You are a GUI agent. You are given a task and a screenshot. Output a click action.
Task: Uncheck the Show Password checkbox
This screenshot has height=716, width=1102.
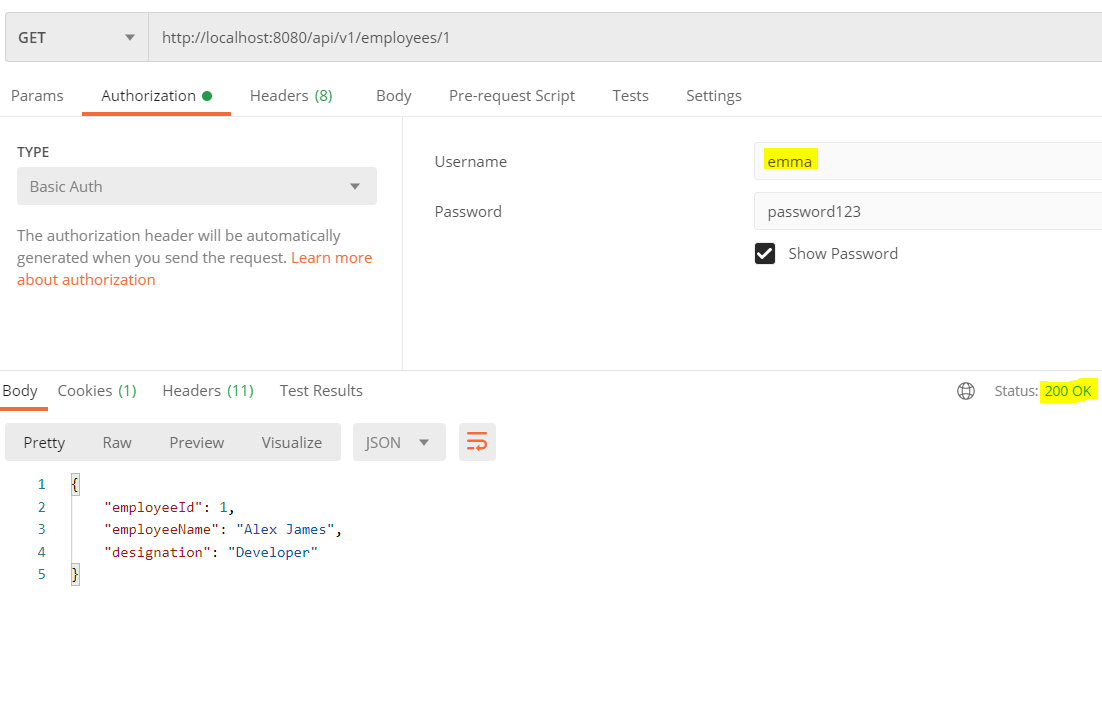point(765,254)
